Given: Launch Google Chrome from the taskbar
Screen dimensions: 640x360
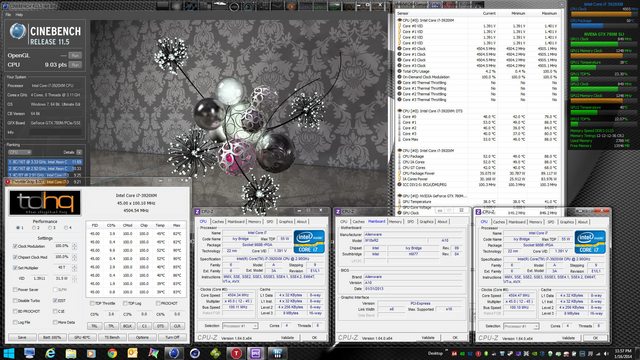Looking at the screenshot, I should click(x=112, y=353).
